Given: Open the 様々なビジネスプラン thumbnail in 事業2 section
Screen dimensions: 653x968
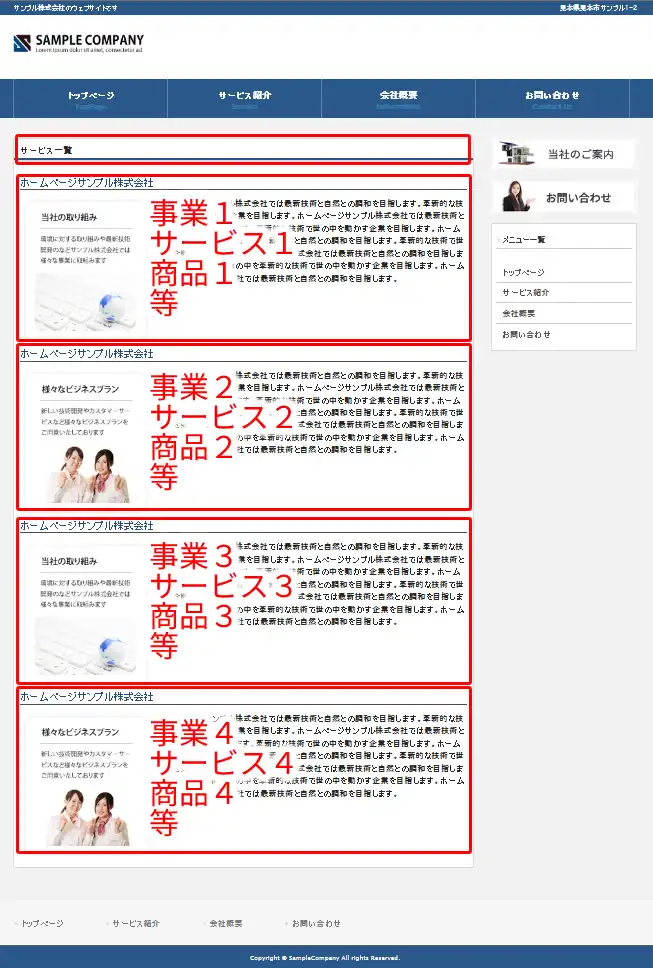Looking at the screenshot, I should (85, 435).
